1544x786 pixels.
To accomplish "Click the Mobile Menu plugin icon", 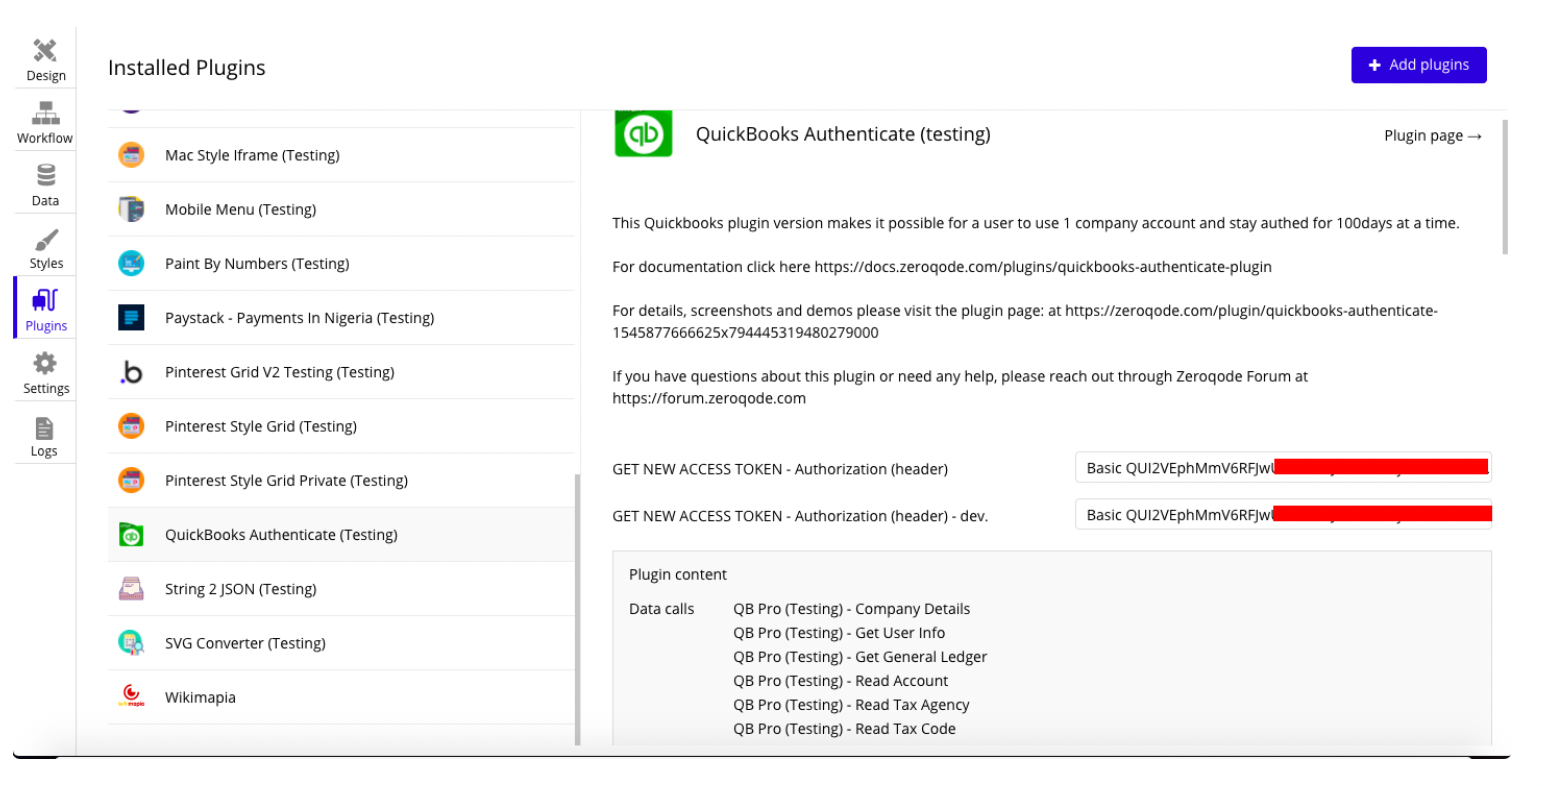I will 131,209.
